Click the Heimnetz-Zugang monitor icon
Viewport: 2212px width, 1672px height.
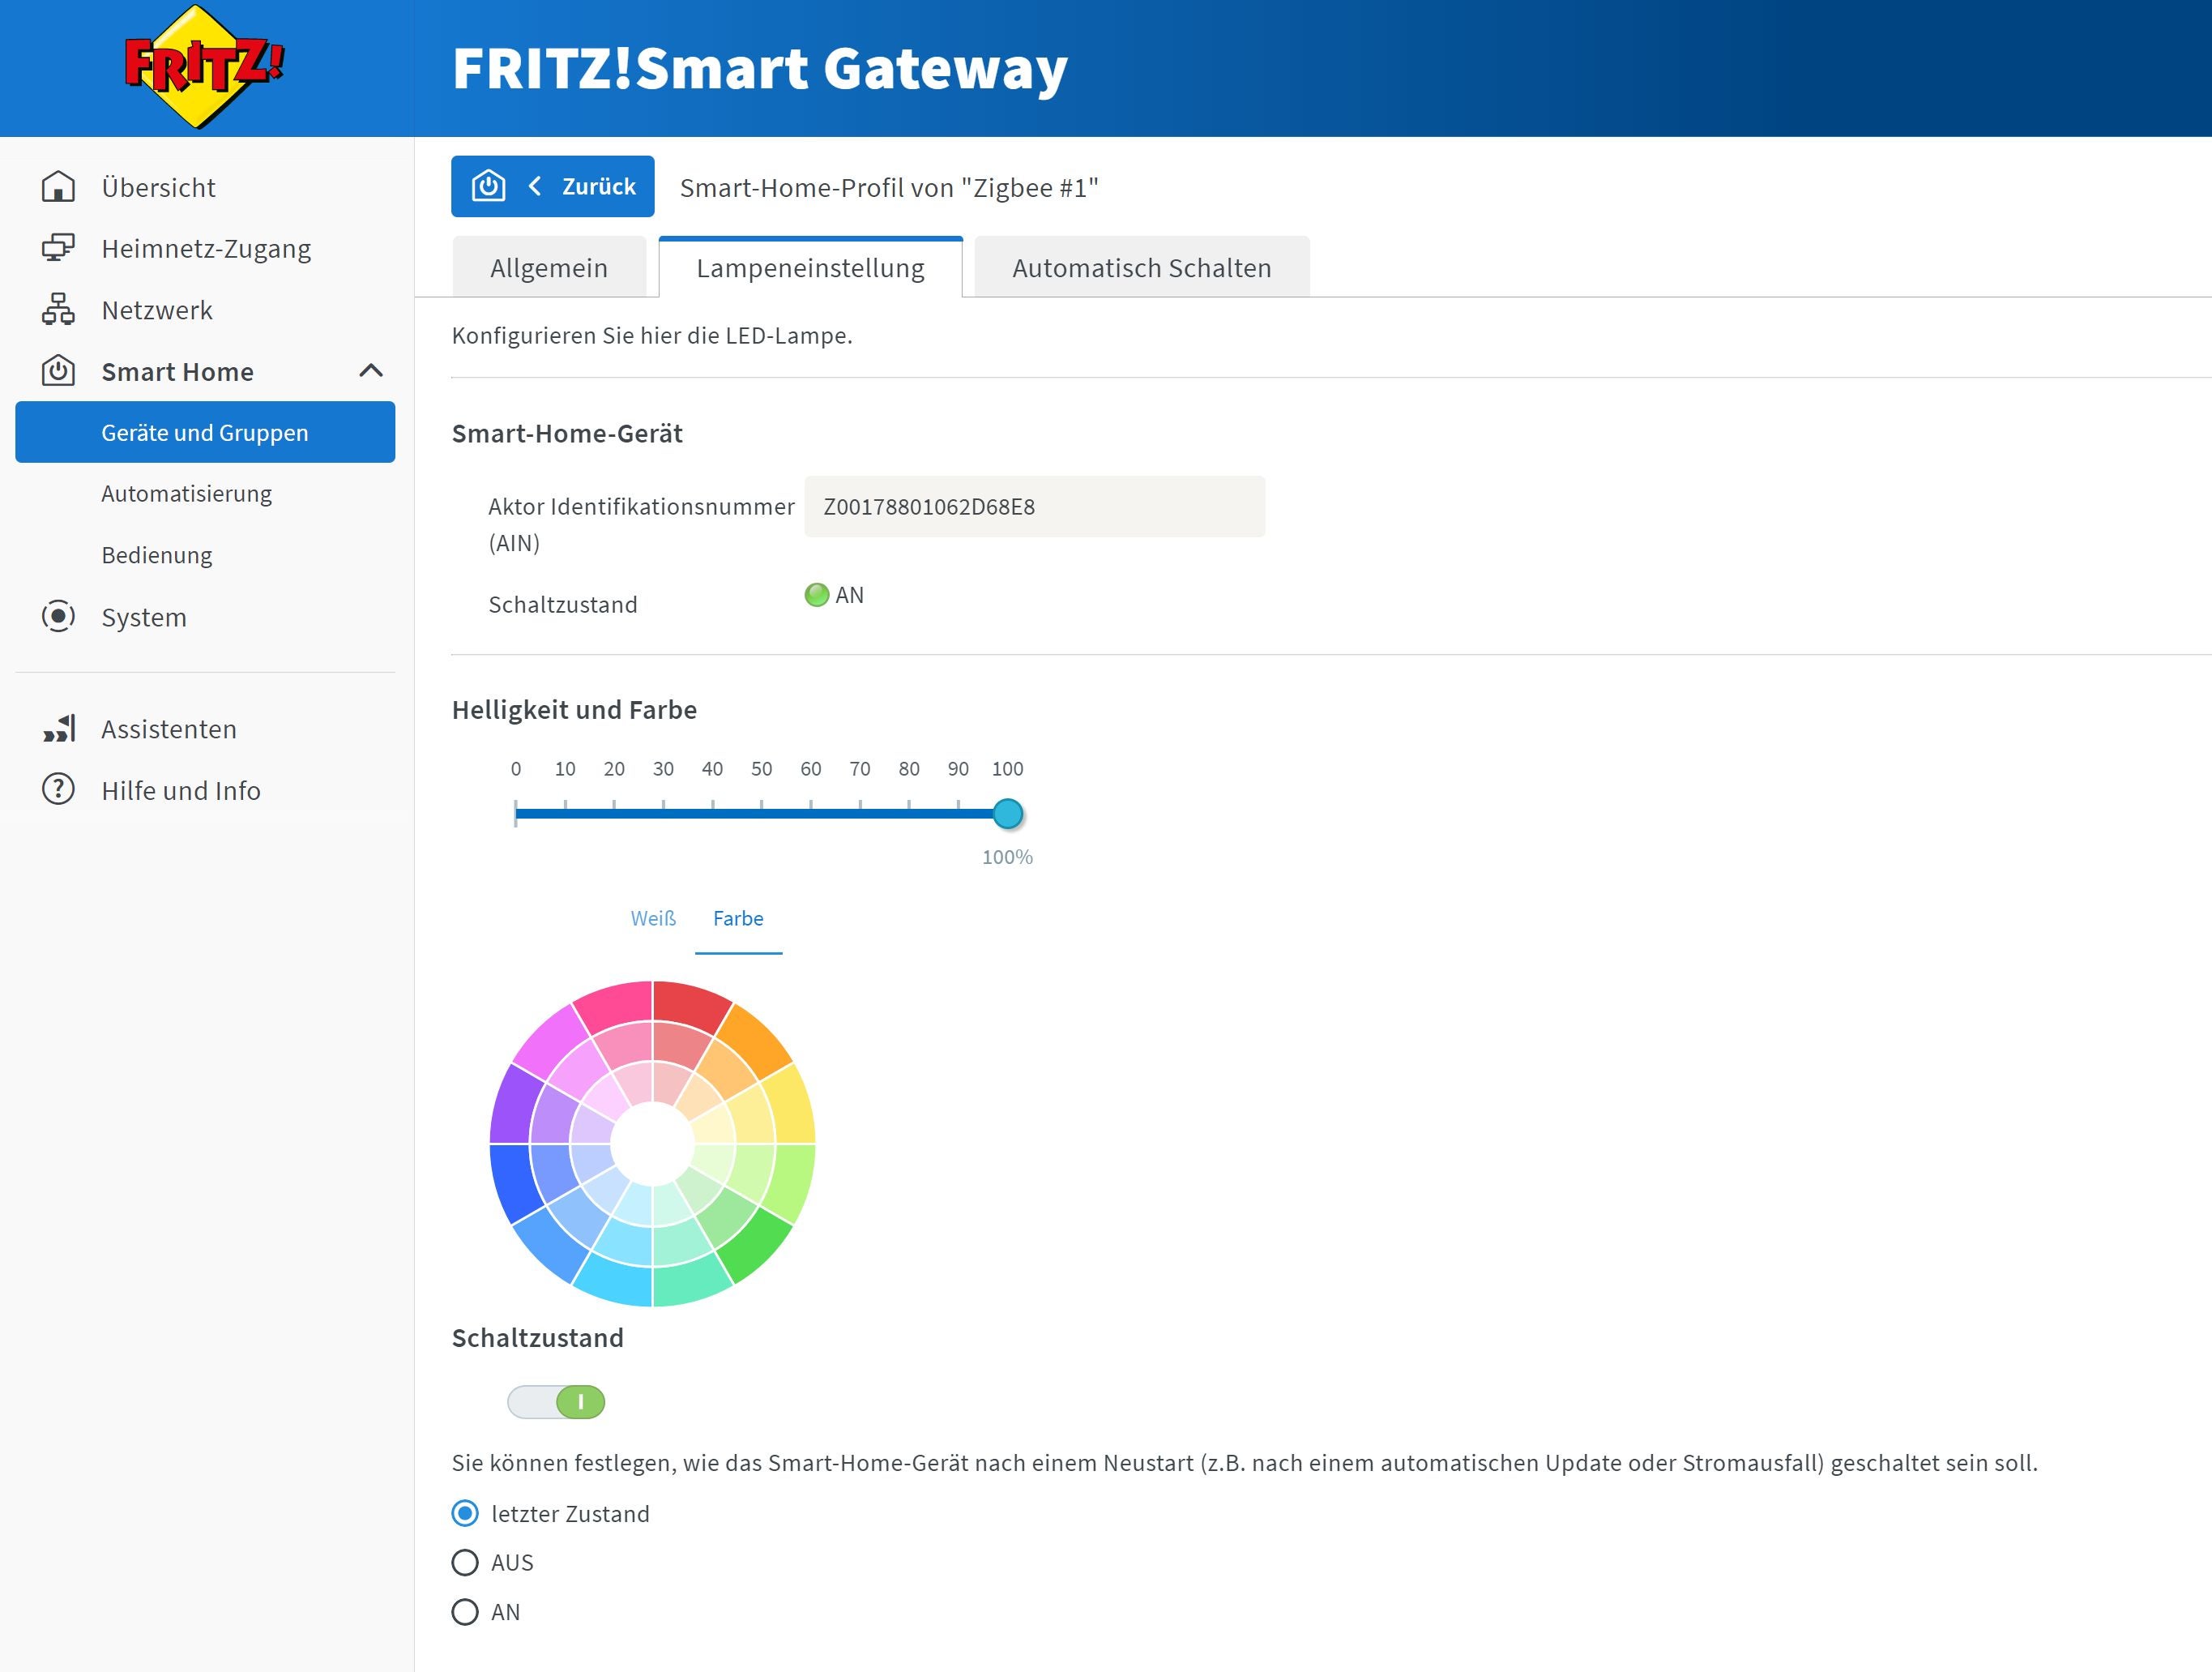click(58, 248)
